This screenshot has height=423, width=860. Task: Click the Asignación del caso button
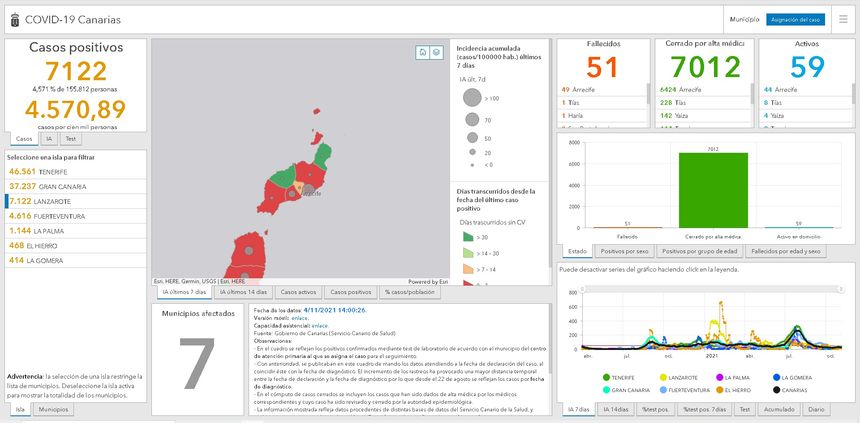(x=796, y=19)
